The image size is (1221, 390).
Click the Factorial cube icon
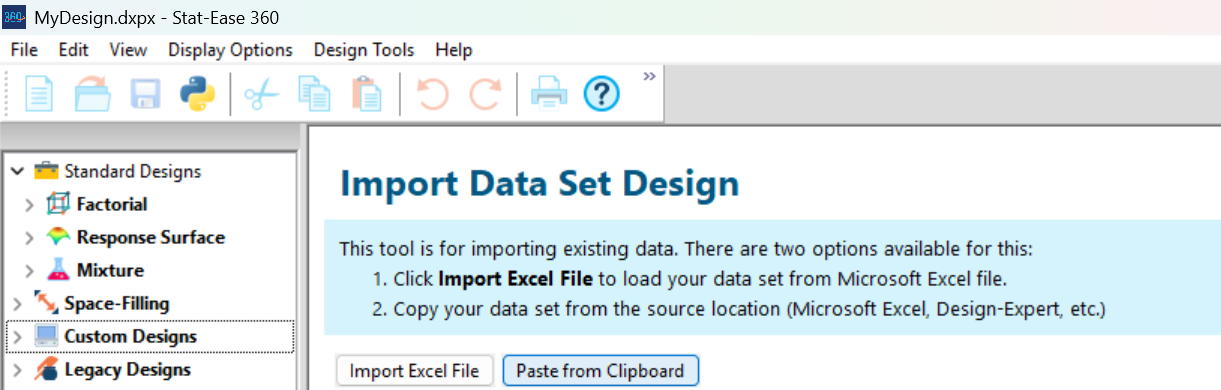[x=59, y=204]
